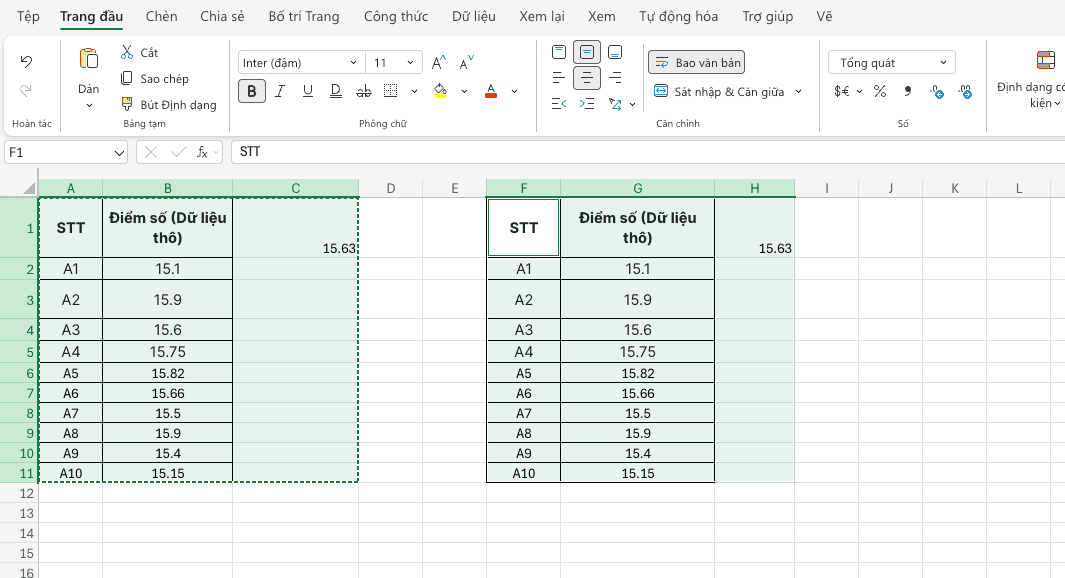
Task: Switch to Chèn tab
Action: 162,16
